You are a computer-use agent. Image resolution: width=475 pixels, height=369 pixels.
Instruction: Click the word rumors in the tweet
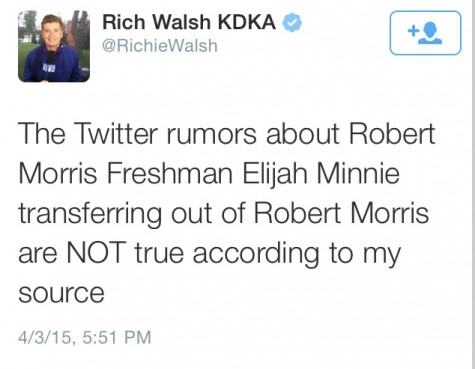click(x=211, y=136)
